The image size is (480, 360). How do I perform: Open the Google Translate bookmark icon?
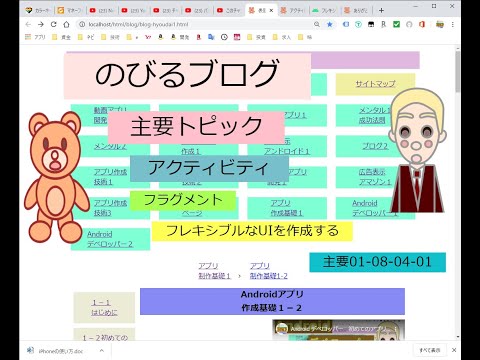click(x=211, y=37)
